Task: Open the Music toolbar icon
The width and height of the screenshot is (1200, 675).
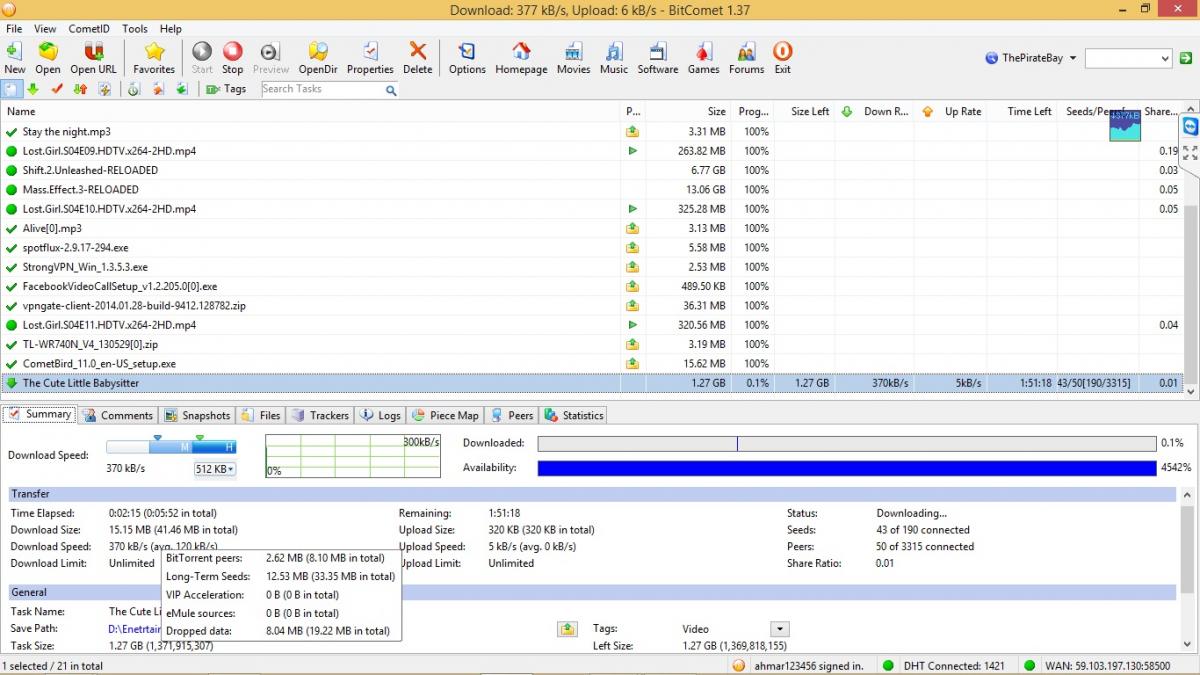Action: pos(614,58)
